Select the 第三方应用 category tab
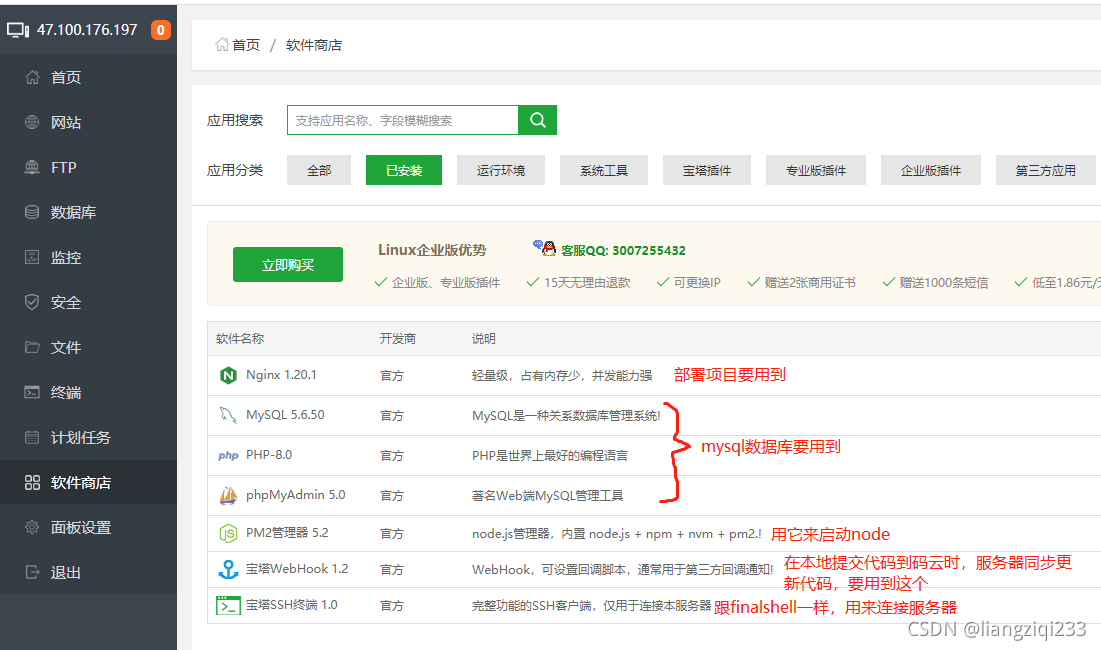1101x650 pixels. (x=1046, y=170)
